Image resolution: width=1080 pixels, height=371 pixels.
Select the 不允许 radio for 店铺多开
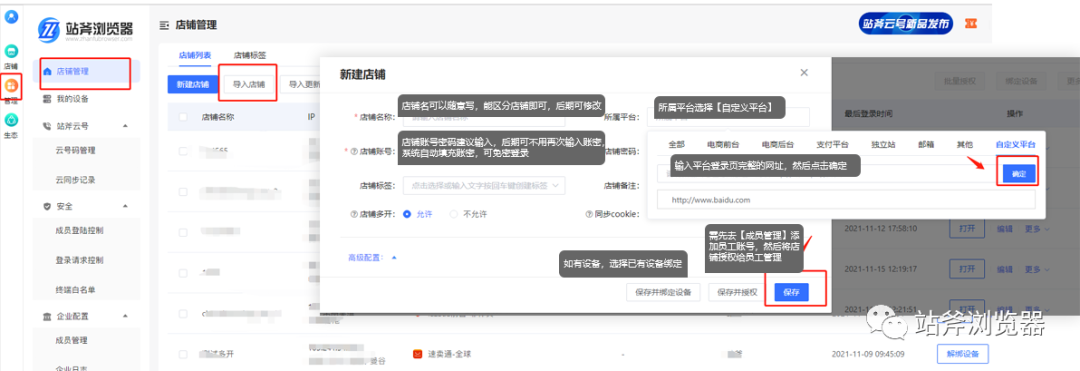[454, 214]
